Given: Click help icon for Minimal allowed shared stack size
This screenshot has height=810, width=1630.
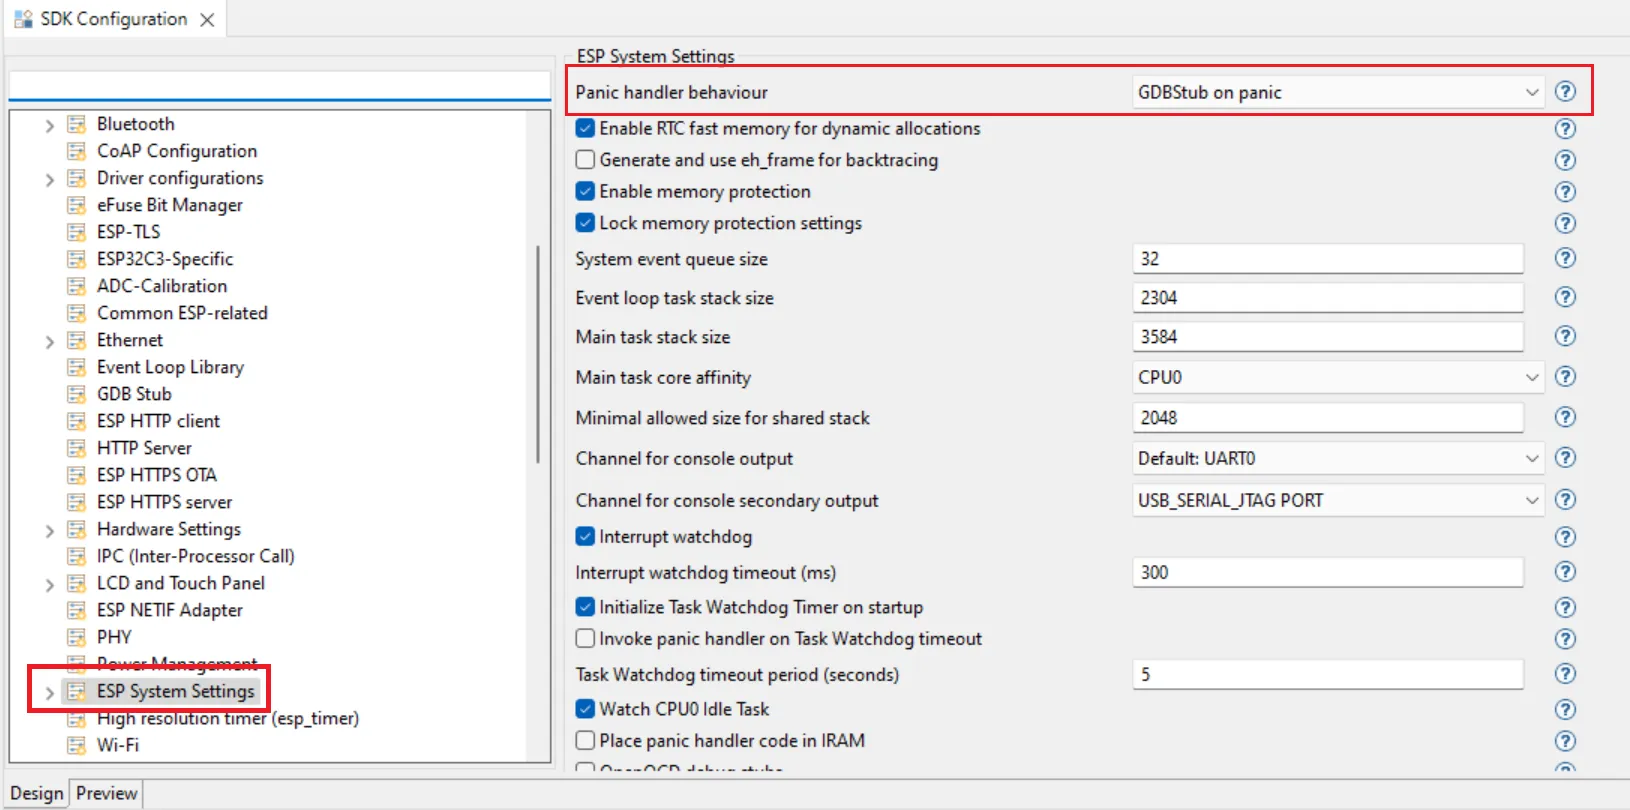Looking at the screenshot, I should click(x=1565, y=417).
